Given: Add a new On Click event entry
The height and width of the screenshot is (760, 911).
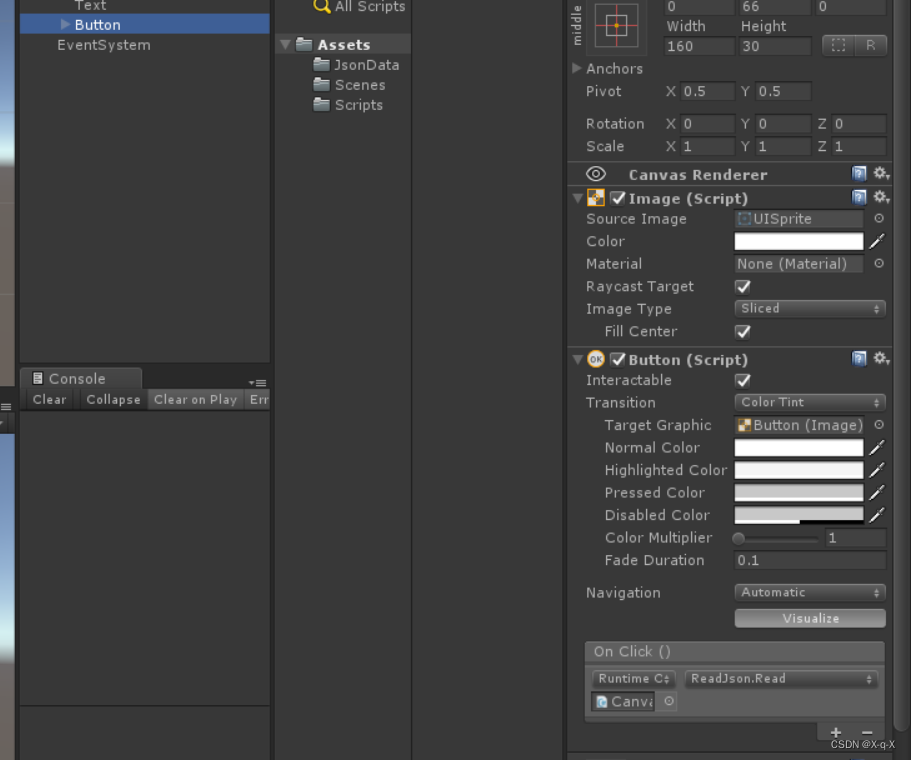Looking at the screenshot, I should pos(835,732).
